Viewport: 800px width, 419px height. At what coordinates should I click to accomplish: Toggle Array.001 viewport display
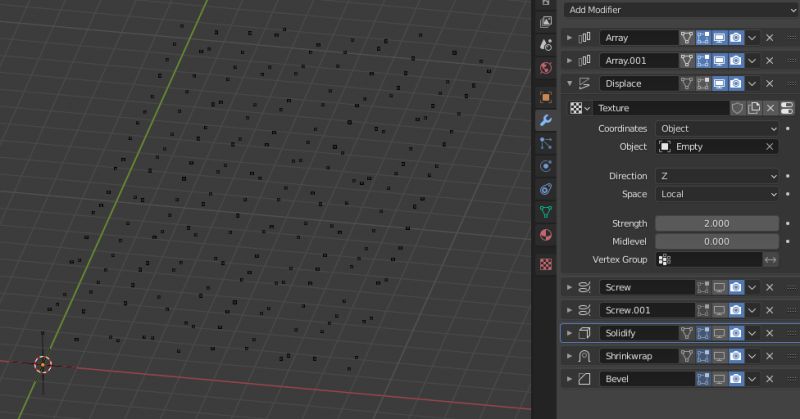click(719, 61)
